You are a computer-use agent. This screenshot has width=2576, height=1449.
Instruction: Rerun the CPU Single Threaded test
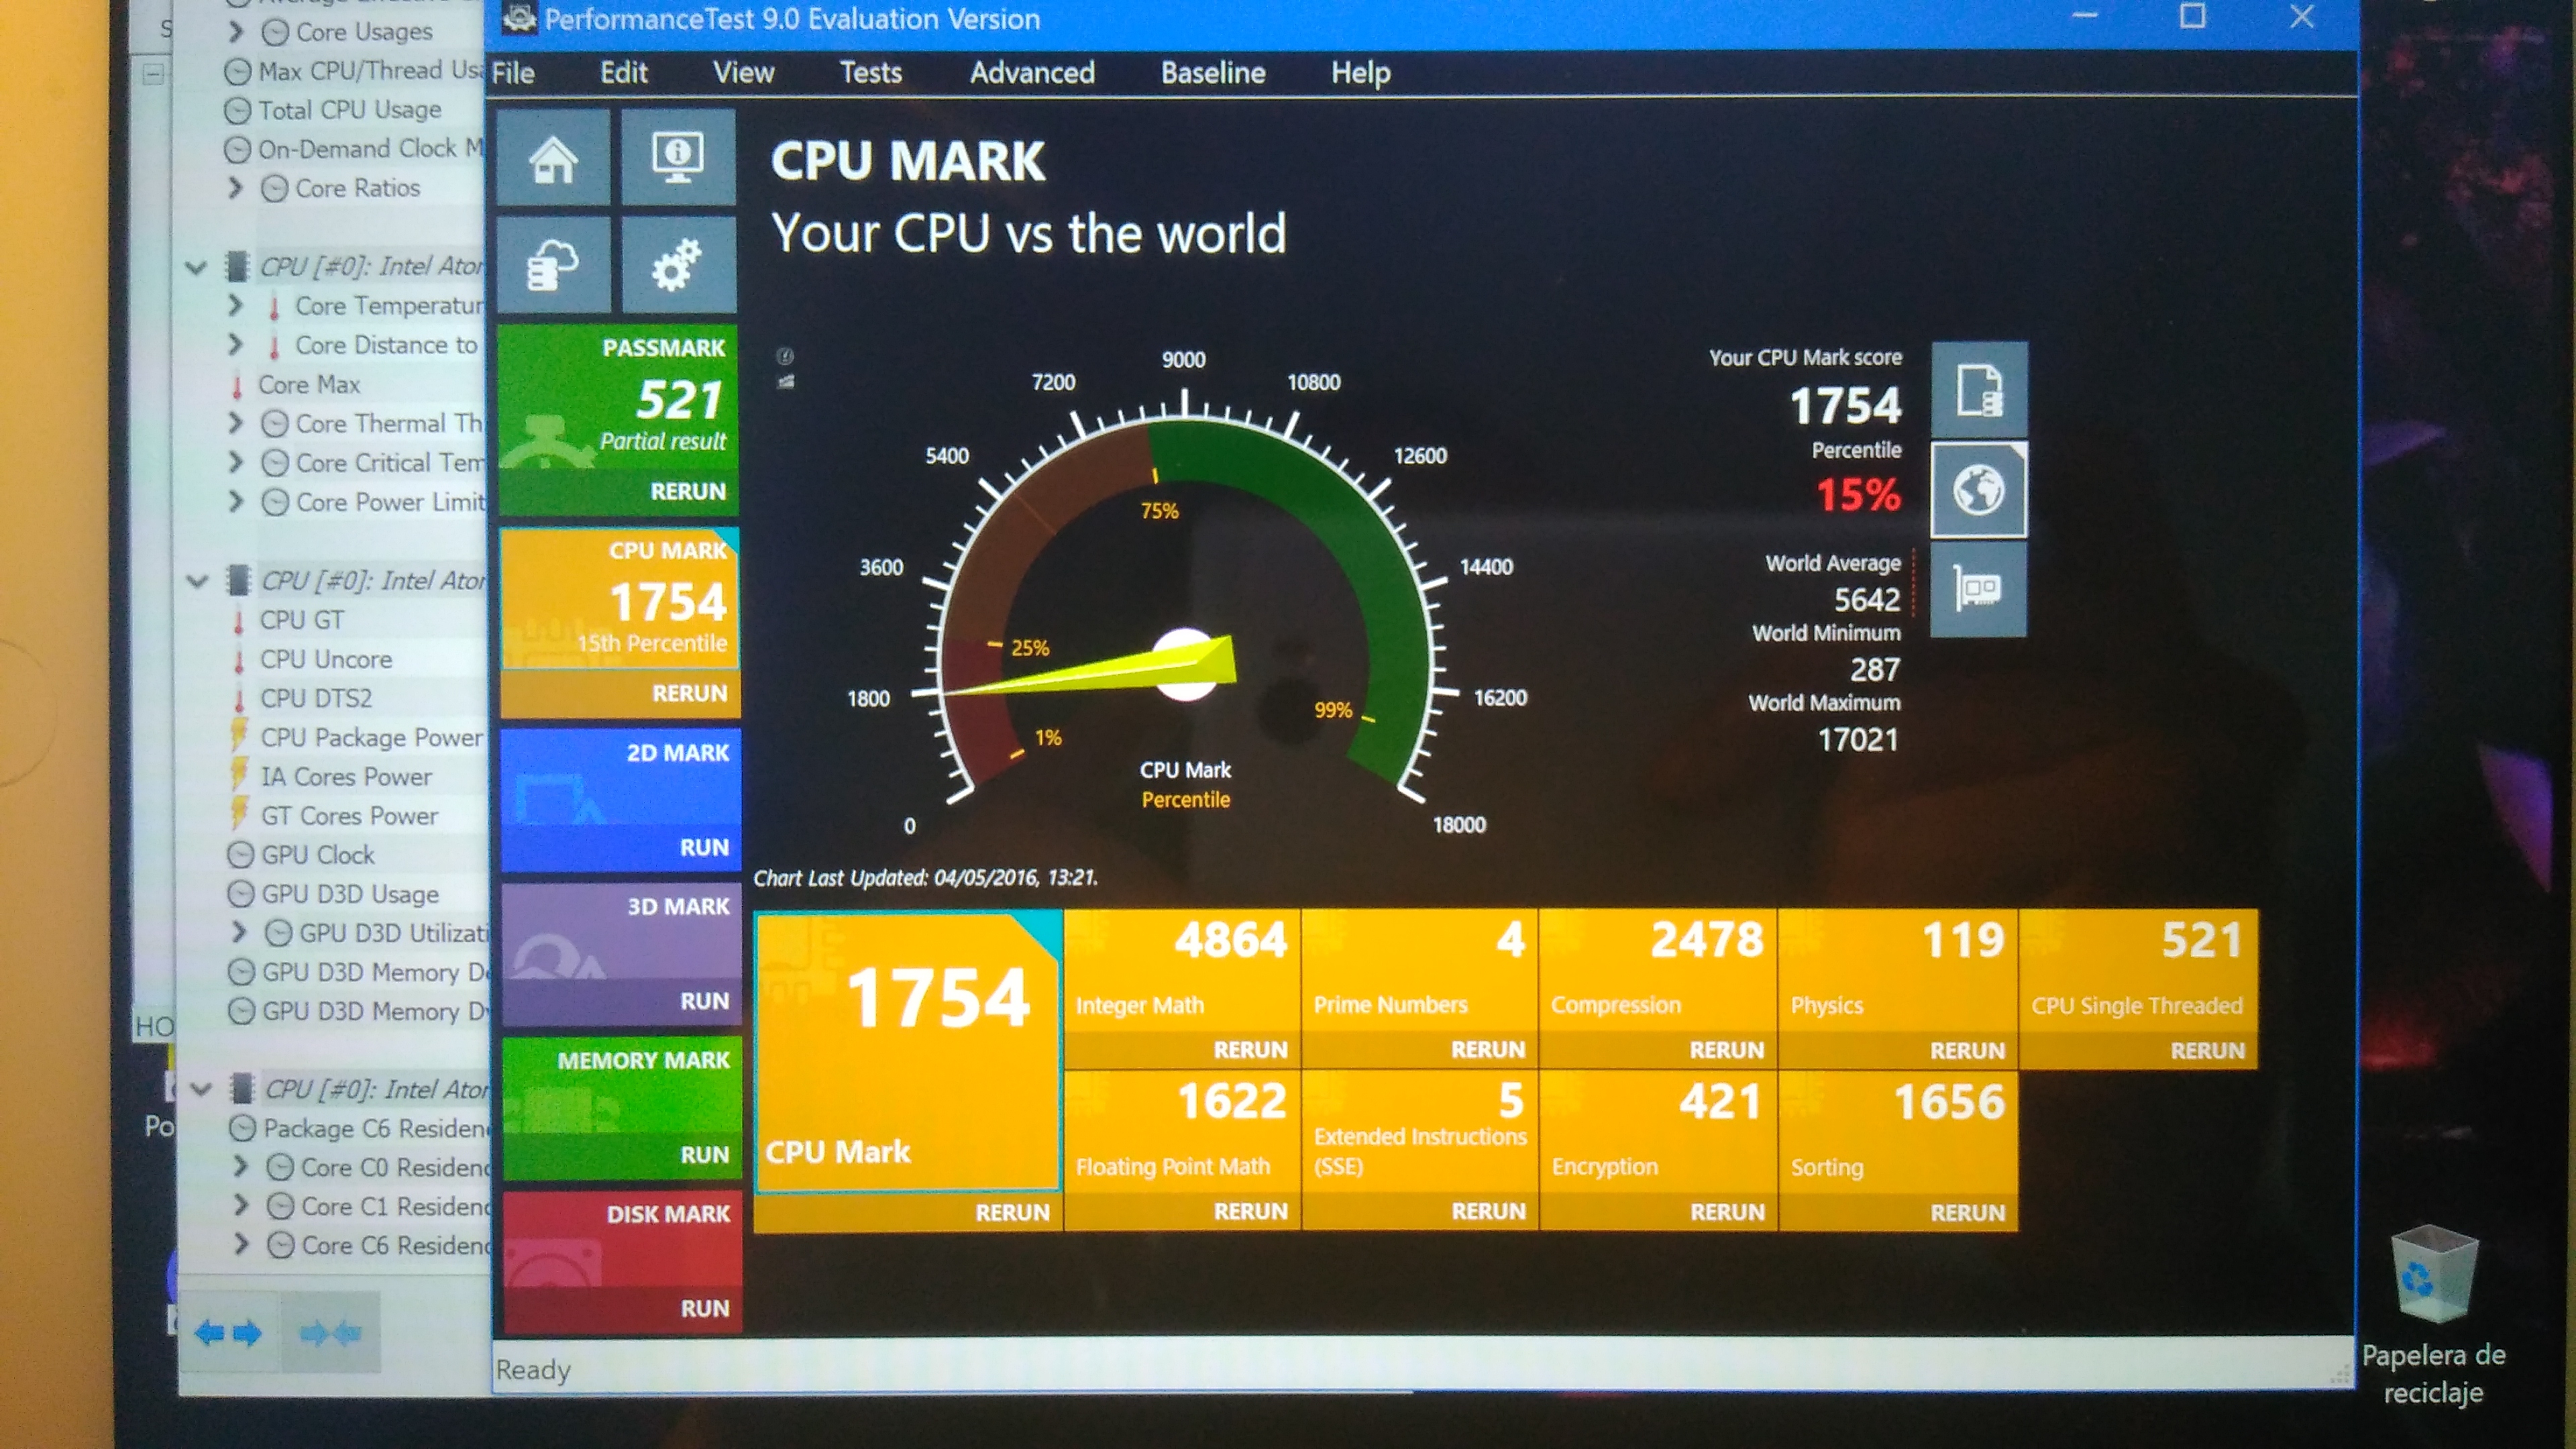[x=2207, y=1051]
